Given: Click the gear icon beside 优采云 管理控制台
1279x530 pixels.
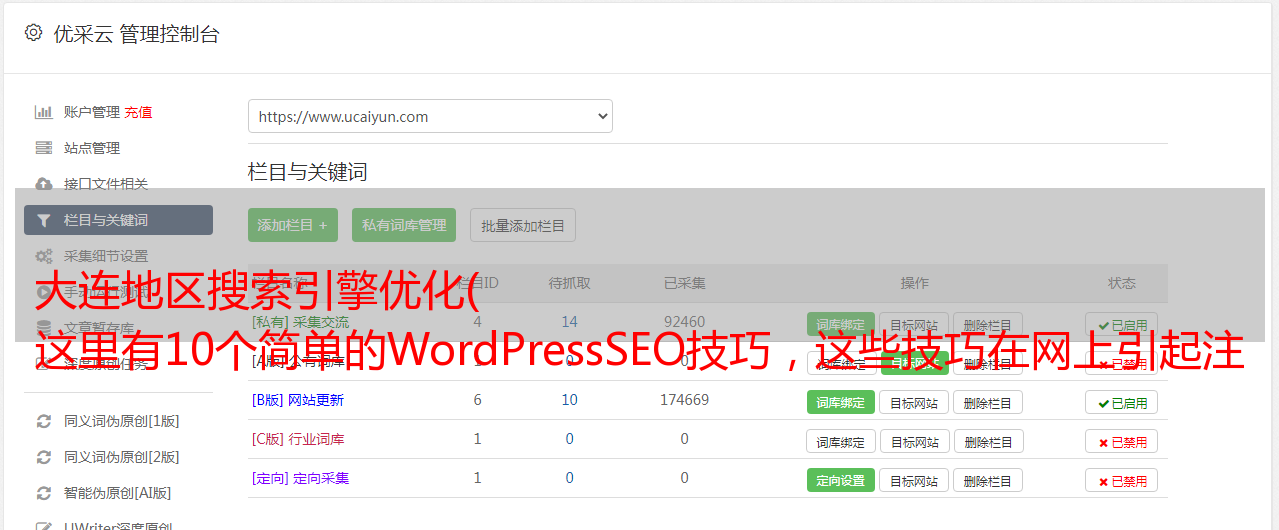Looking at the screenshot, I should point(33,33).
